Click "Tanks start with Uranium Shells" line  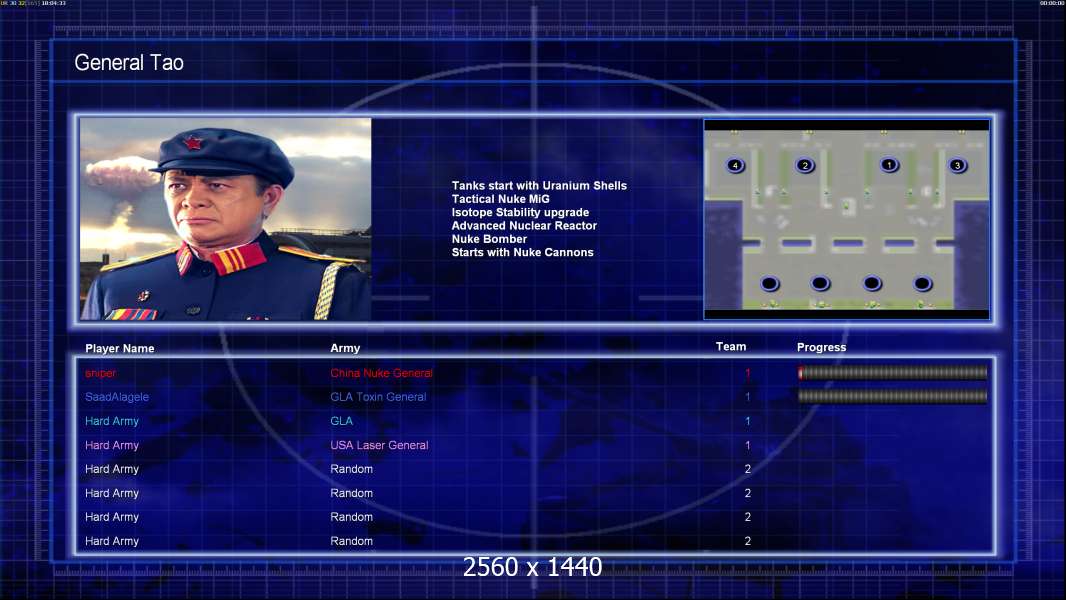point(539,186)
